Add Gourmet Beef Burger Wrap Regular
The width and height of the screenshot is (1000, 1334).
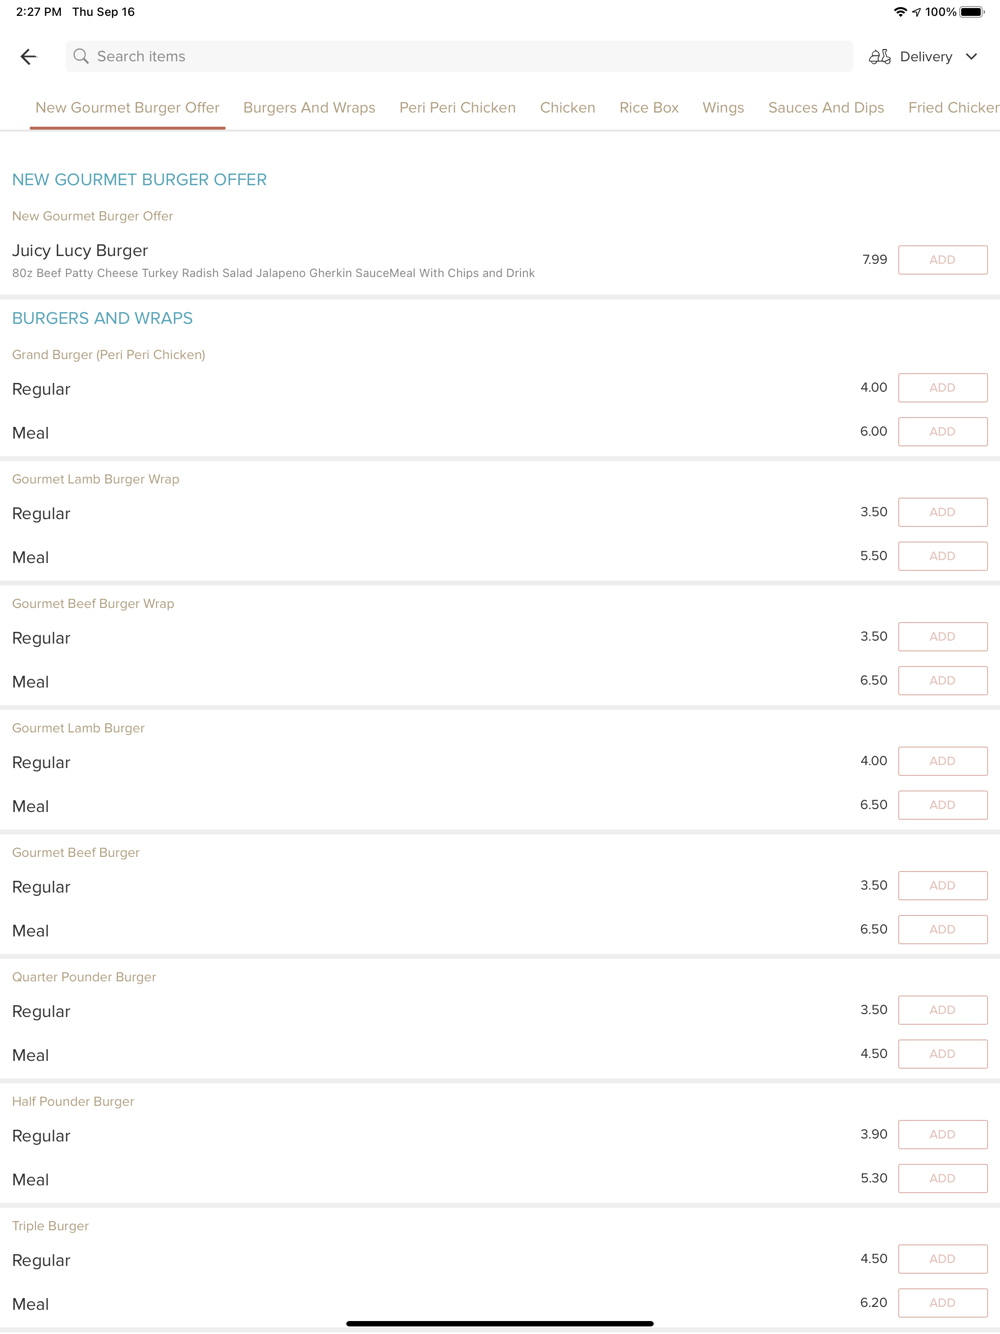point(943,637)
